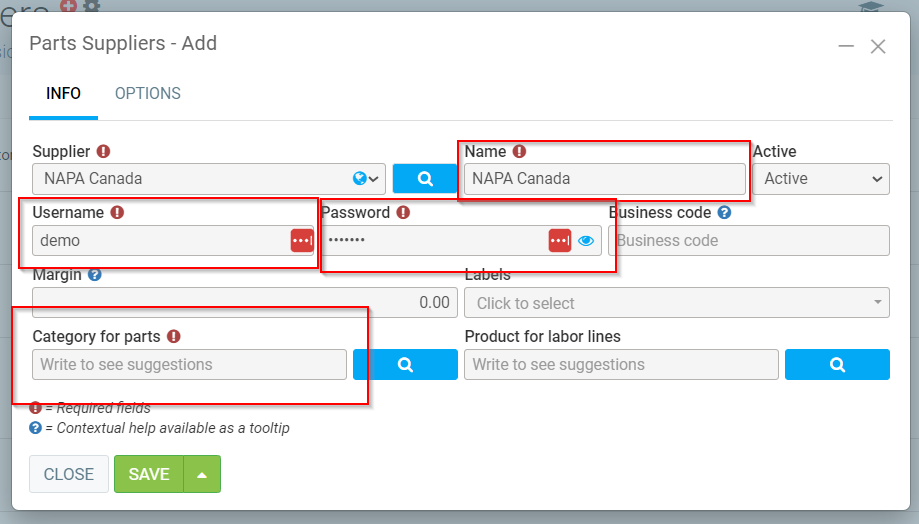Screen dimensions: 919x524
Task: Open the Active status dropdown
Action: click(x=821, y=179)
